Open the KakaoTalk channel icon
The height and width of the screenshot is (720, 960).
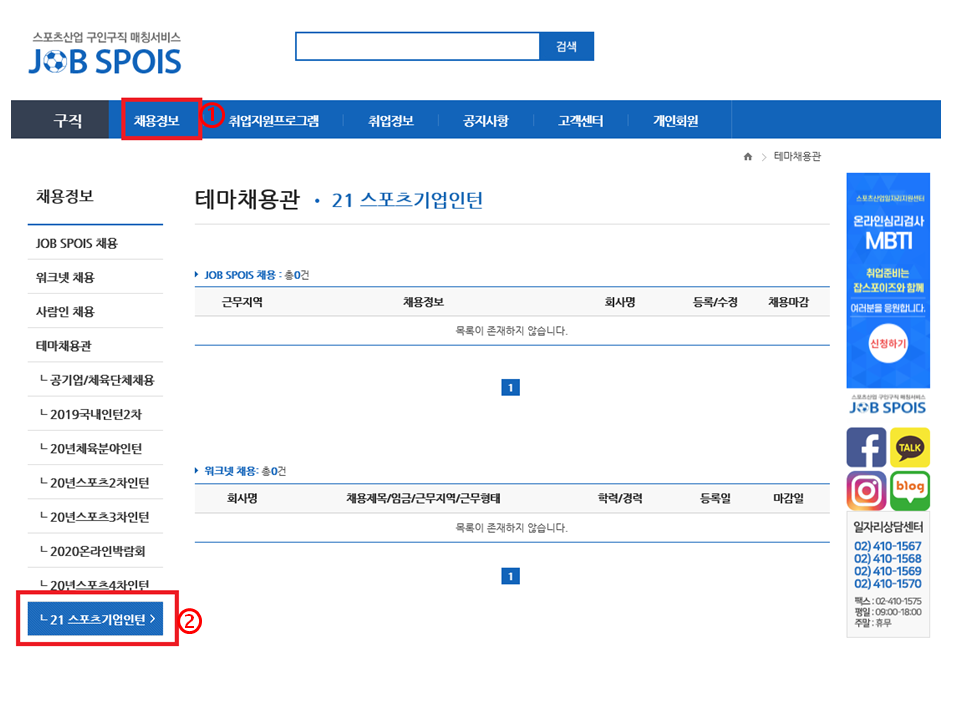click(909, 447)
